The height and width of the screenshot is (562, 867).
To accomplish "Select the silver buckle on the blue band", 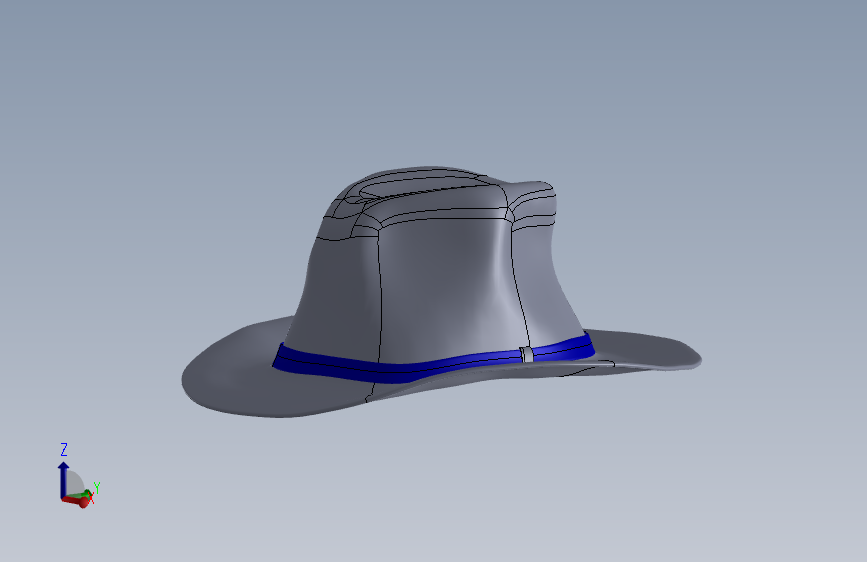I will tap(527, 354).
